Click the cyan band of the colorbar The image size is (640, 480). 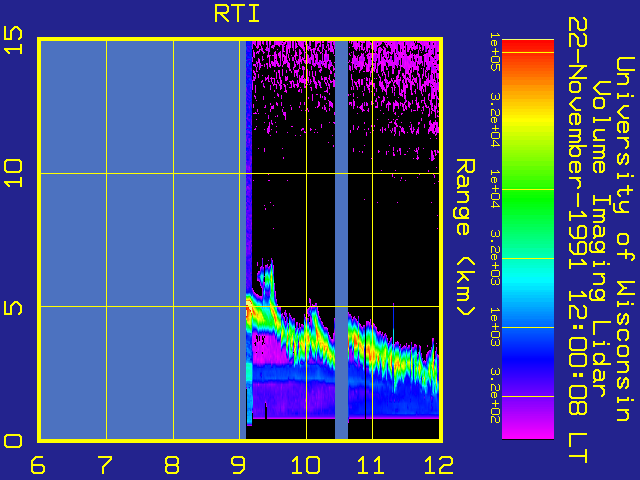click(x=528, y=282)
